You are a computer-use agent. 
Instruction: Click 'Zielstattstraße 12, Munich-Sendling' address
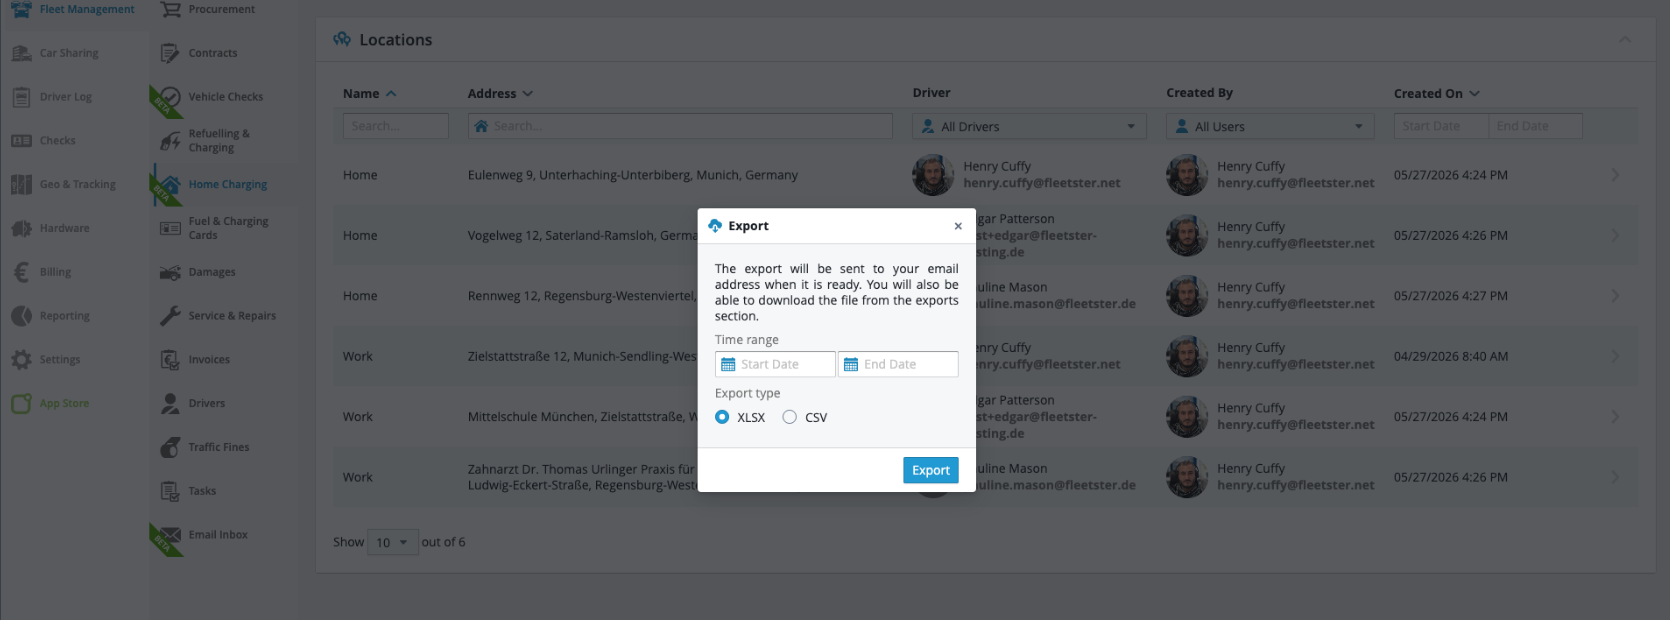pos(582,356)
